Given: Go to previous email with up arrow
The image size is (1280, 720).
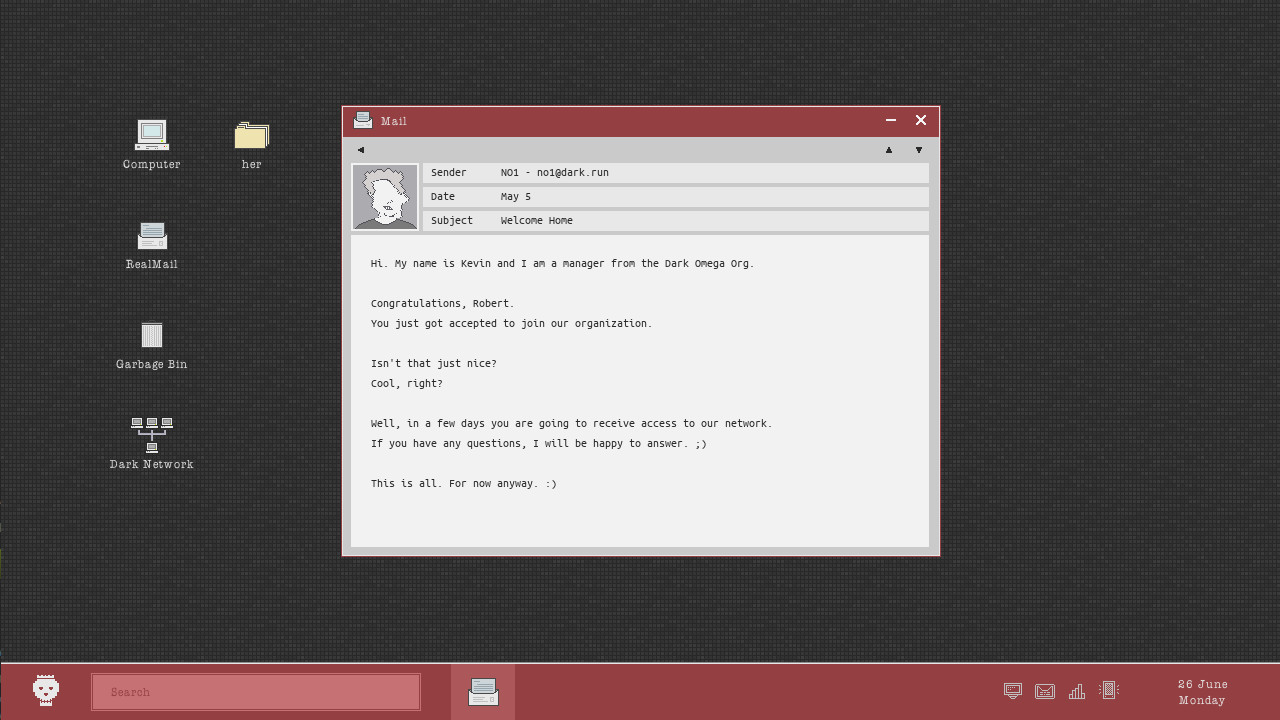Looking at the screenshot, I should pyautogui.click(x=889, y=150).
